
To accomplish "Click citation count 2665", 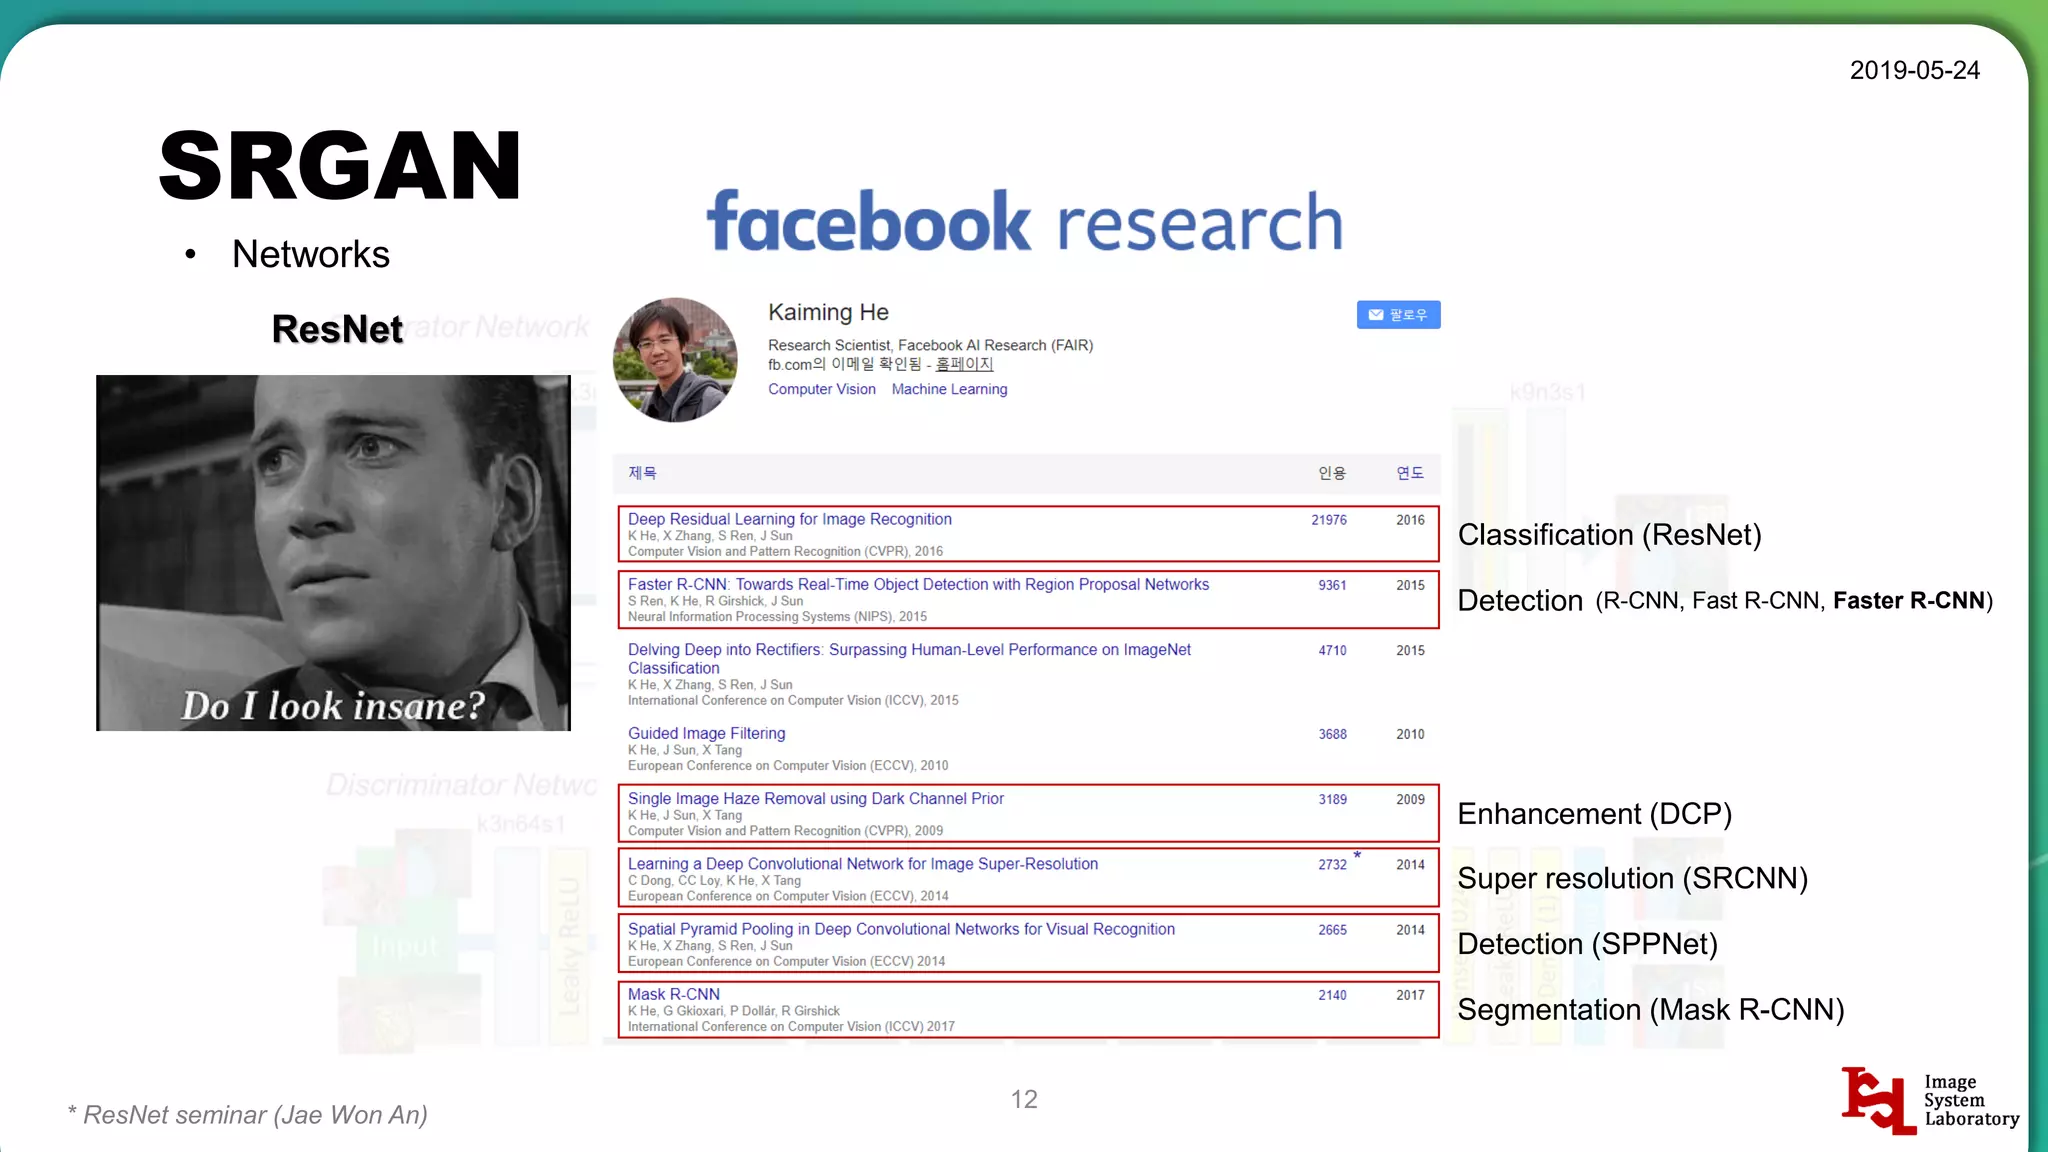I will (1332, 930).
